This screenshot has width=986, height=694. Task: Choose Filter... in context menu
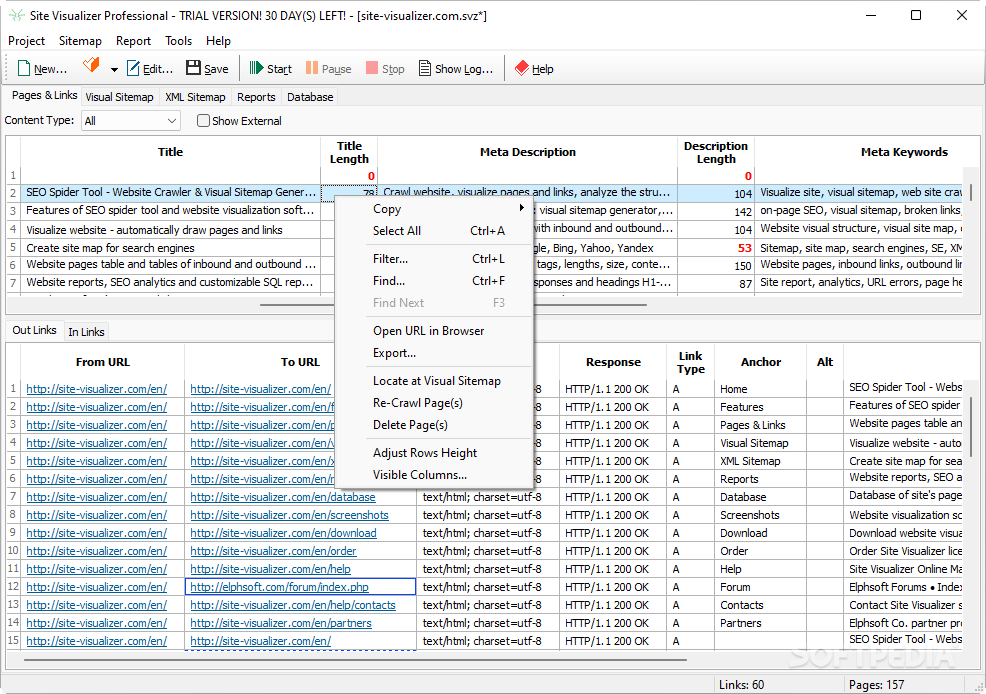click(434, 259)
